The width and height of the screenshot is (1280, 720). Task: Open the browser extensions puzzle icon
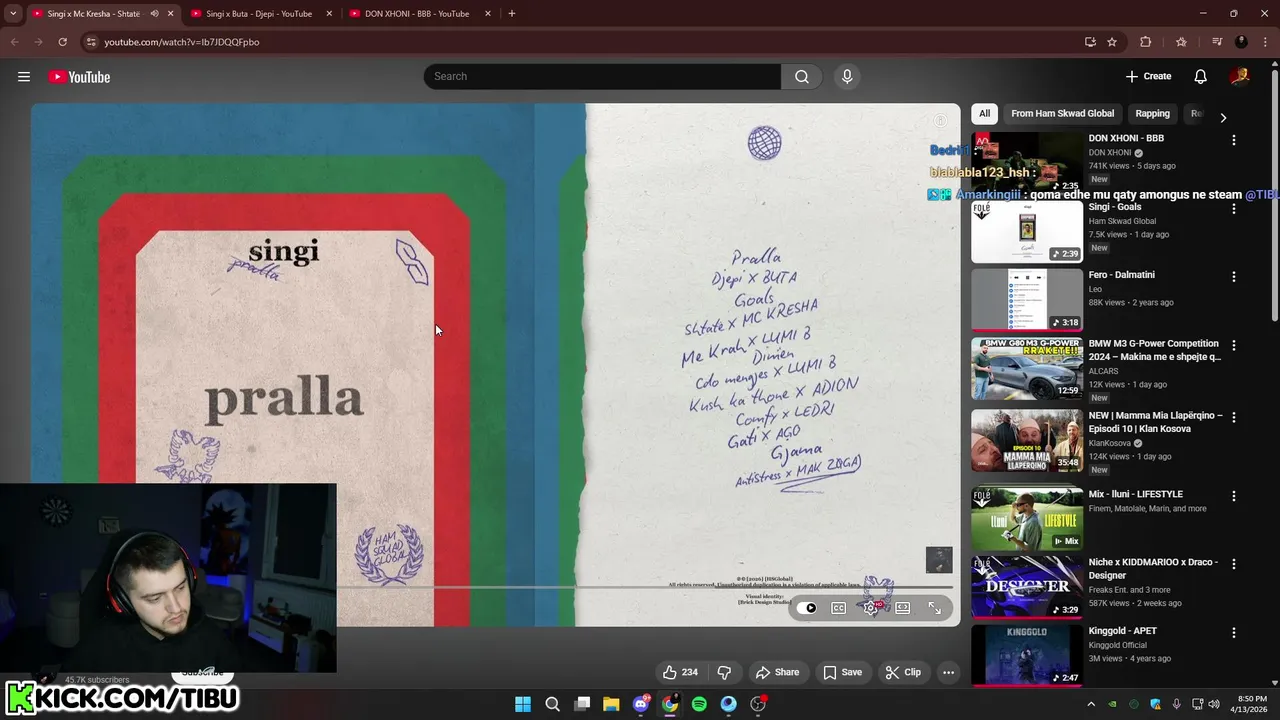coord(1146,42)
